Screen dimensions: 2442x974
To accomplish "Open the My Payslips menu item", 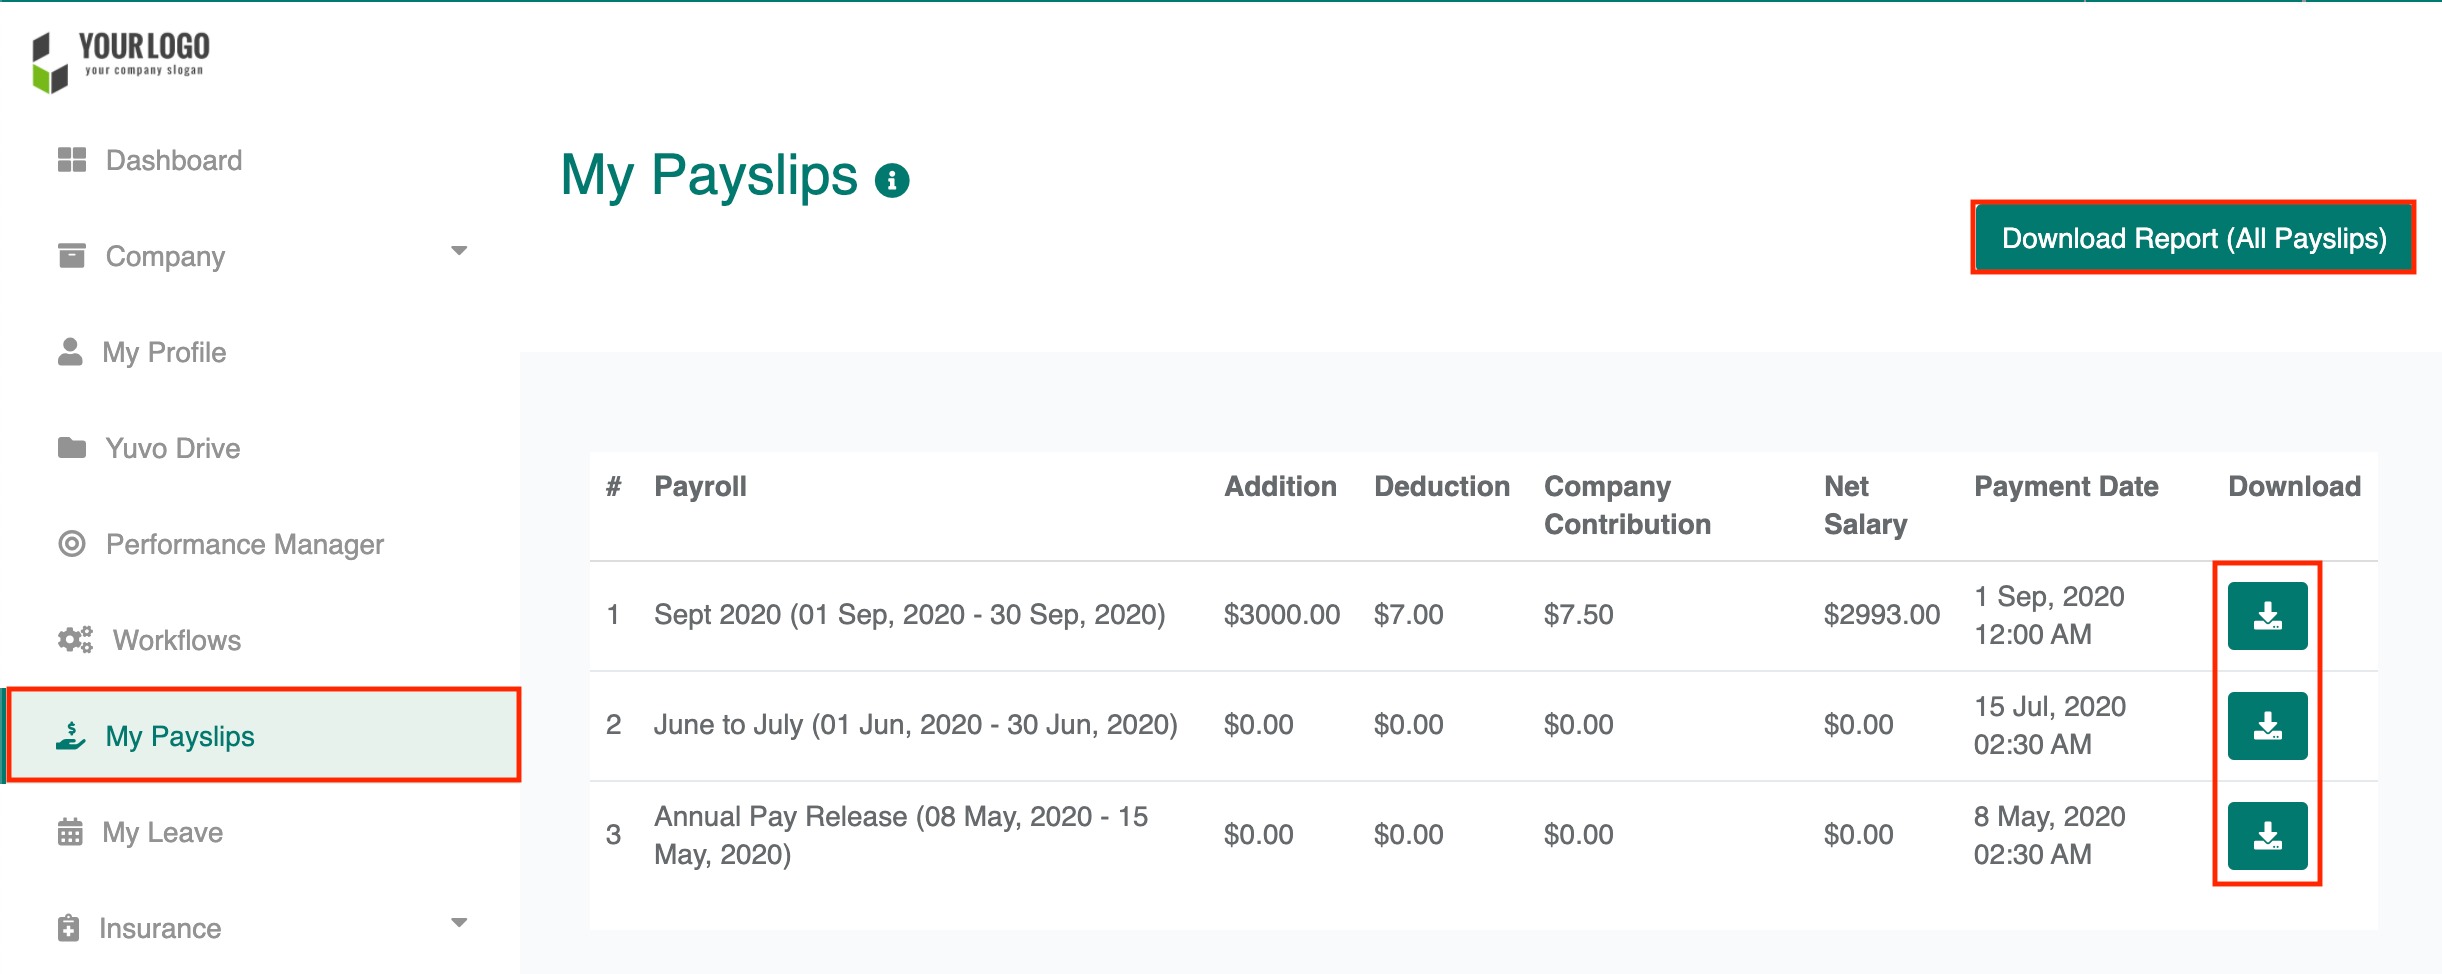I will tap(180, 737).
